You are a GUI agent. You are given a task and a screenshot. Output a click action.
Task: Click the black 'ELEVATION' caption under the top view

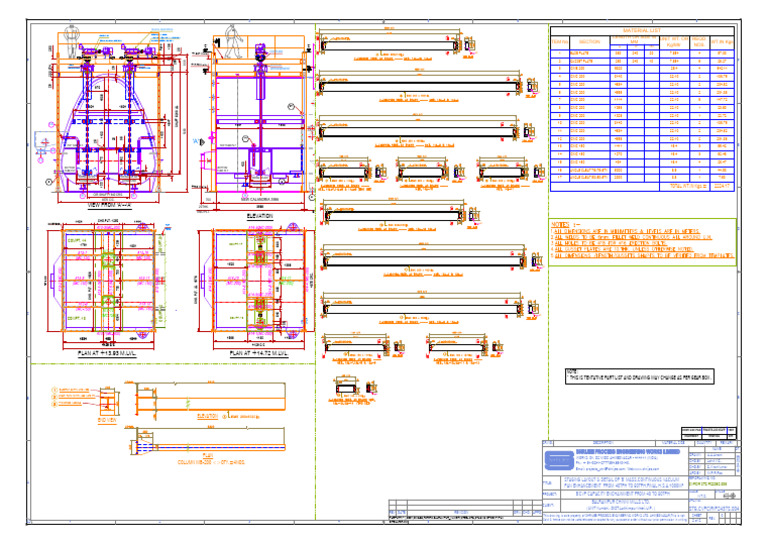(260, 215)
